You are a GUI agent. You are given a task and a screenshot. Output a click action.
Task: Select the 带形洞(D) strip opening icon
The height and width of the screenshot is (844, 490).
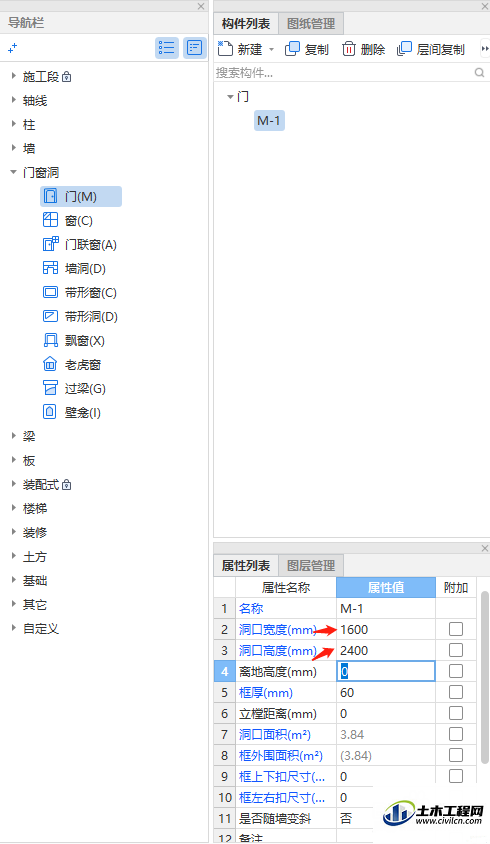click(50, 316)
